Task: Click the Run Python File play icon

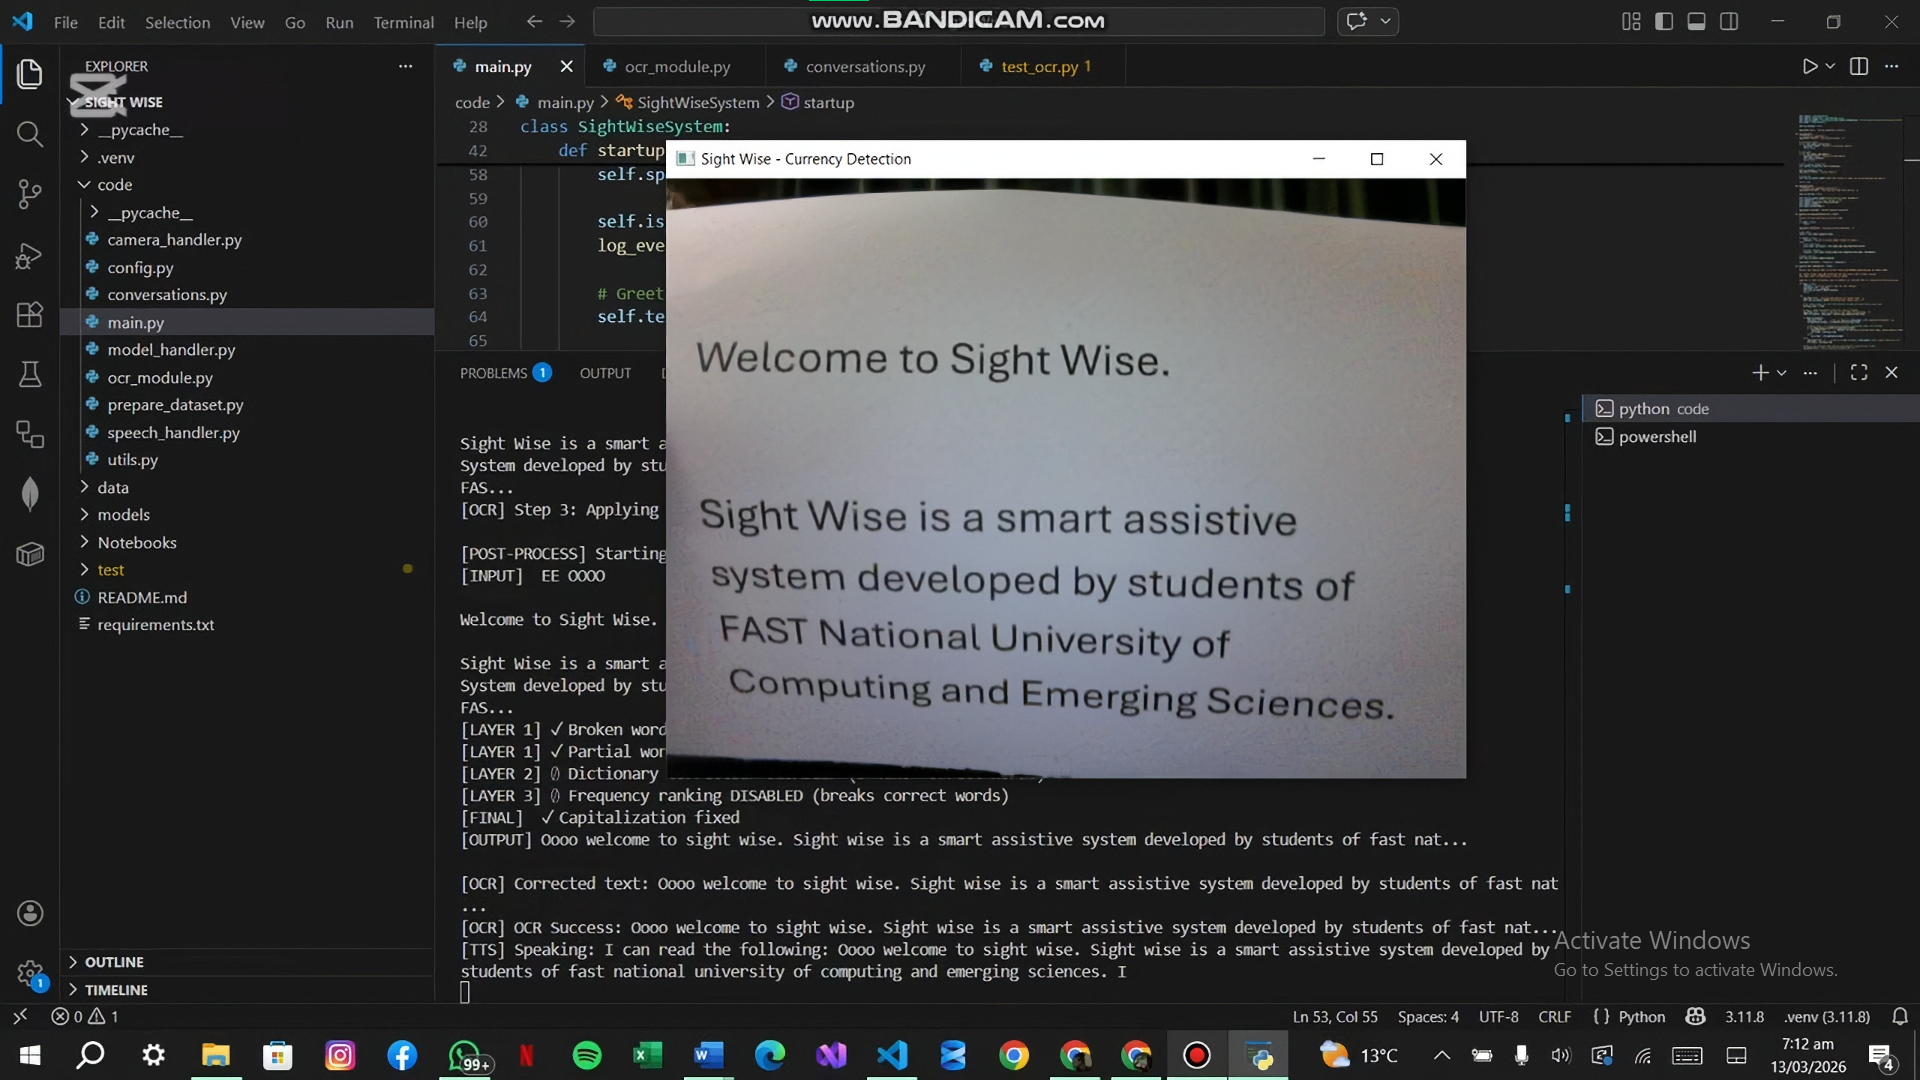Action: [1809, 67]
